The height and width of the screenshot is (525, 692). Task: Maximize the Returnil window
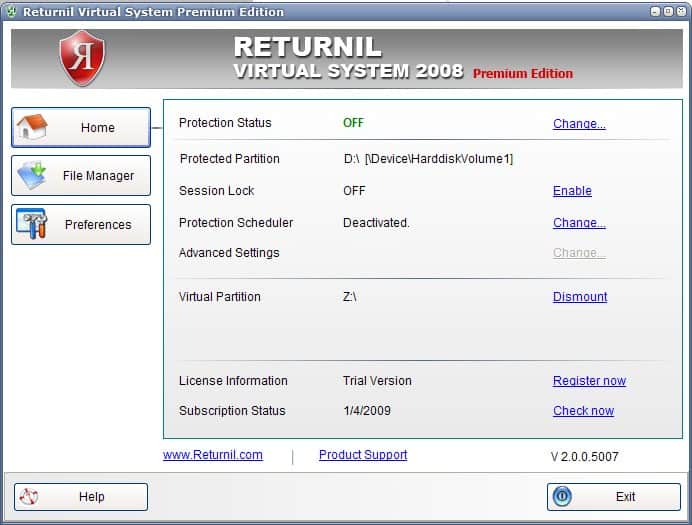[668, 11]
